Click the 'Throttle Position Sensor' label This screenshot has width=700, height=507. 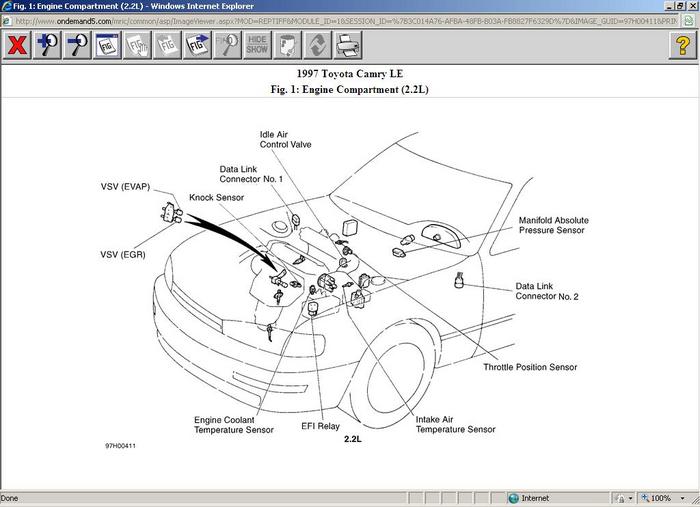[530, 367]
